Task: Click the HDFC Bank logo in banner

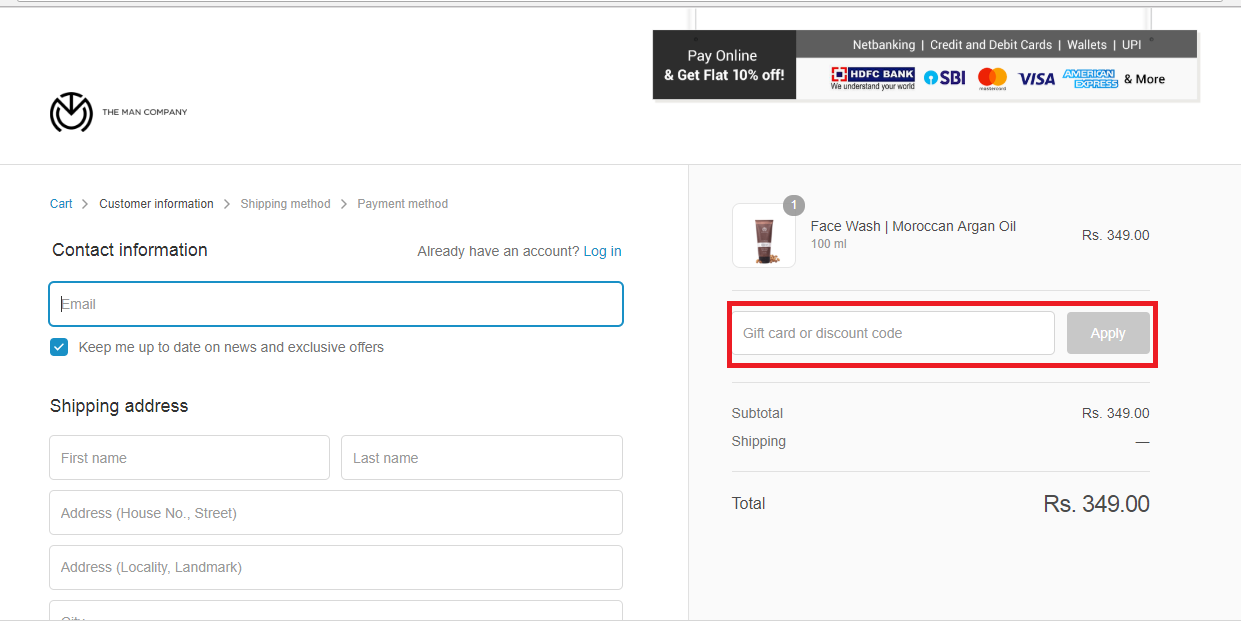Action: click(x=872, y=78)
